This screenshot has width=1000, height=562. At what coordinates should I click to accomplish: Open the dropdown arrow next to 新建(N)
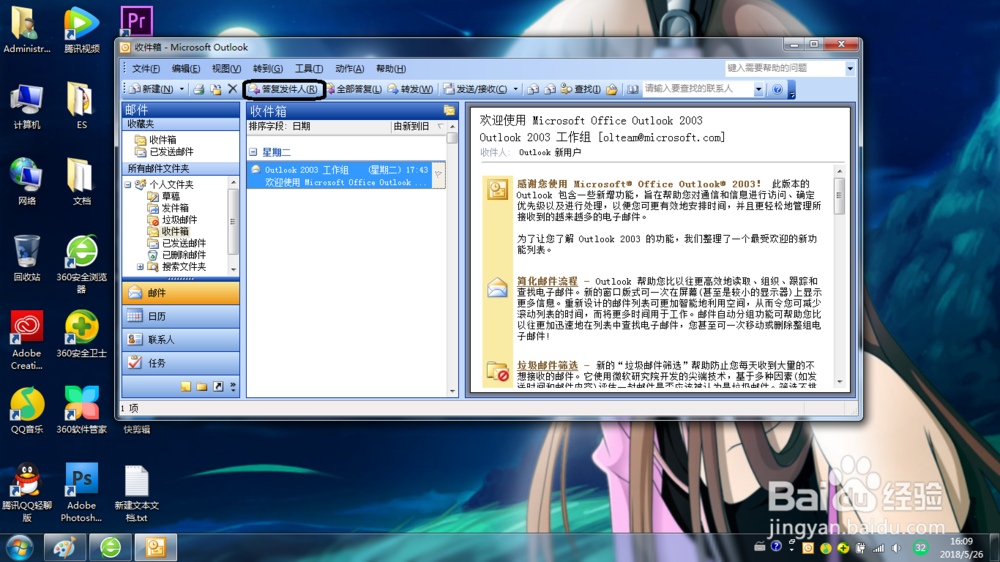[x=182, y=89]
